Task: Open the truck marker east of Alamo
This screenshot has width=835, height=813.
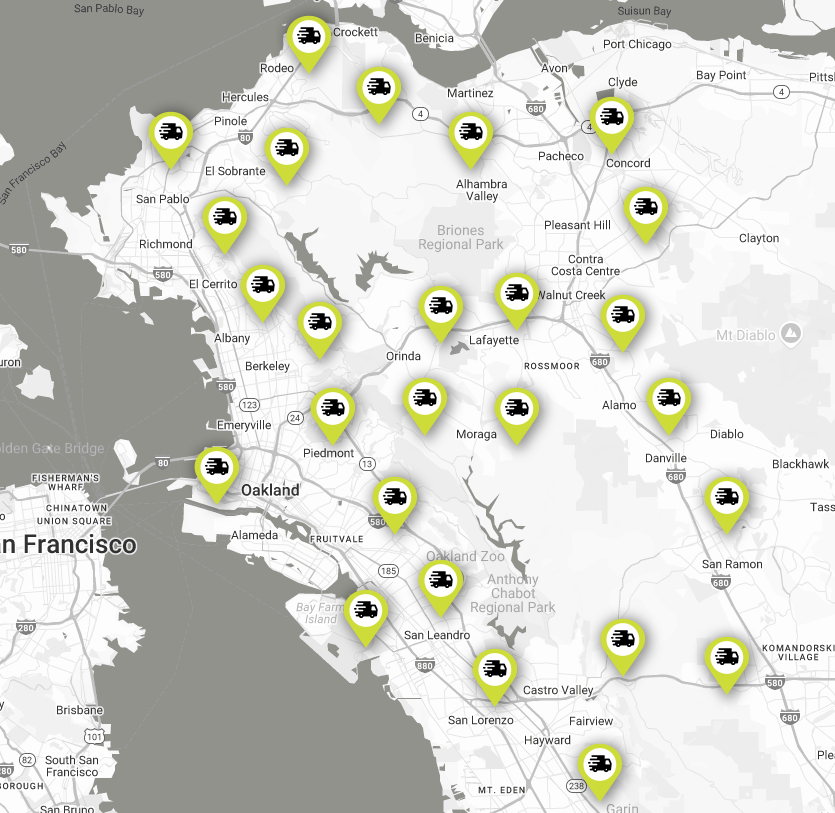Action: tap(668, 400)
